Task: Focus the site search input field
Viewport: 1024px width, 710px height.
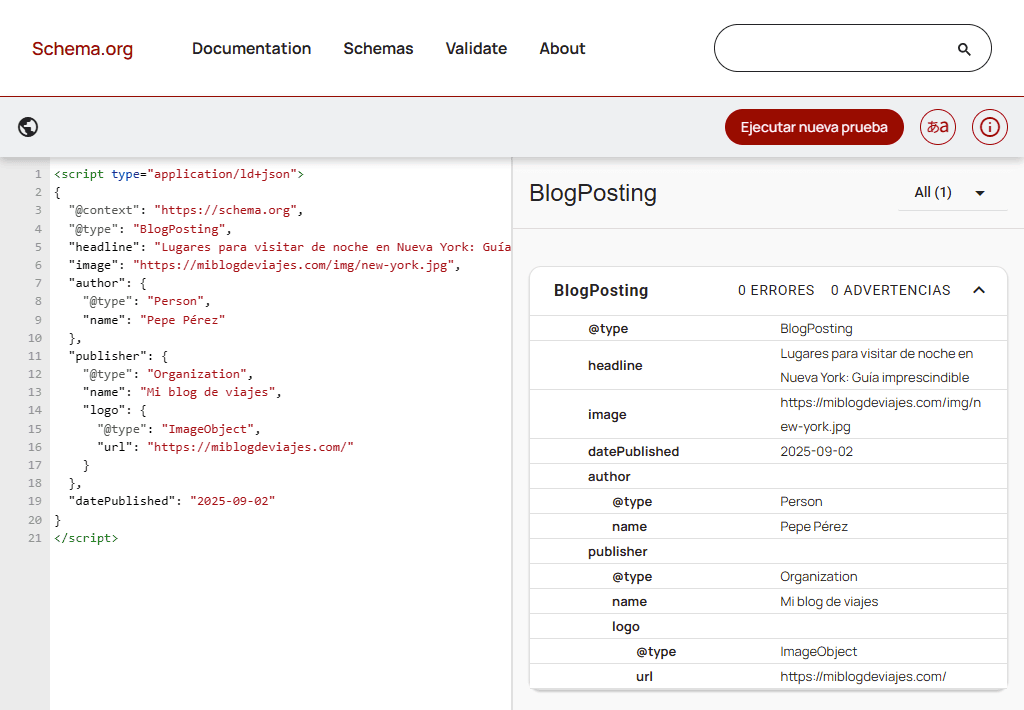Action: point(835,49)
